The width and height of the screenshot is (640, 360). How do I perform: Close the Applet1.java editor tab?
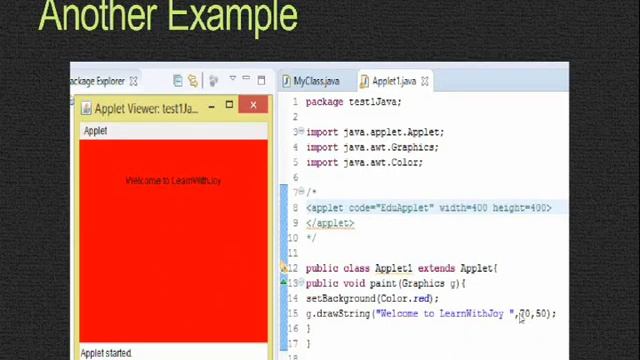[425, 81]
